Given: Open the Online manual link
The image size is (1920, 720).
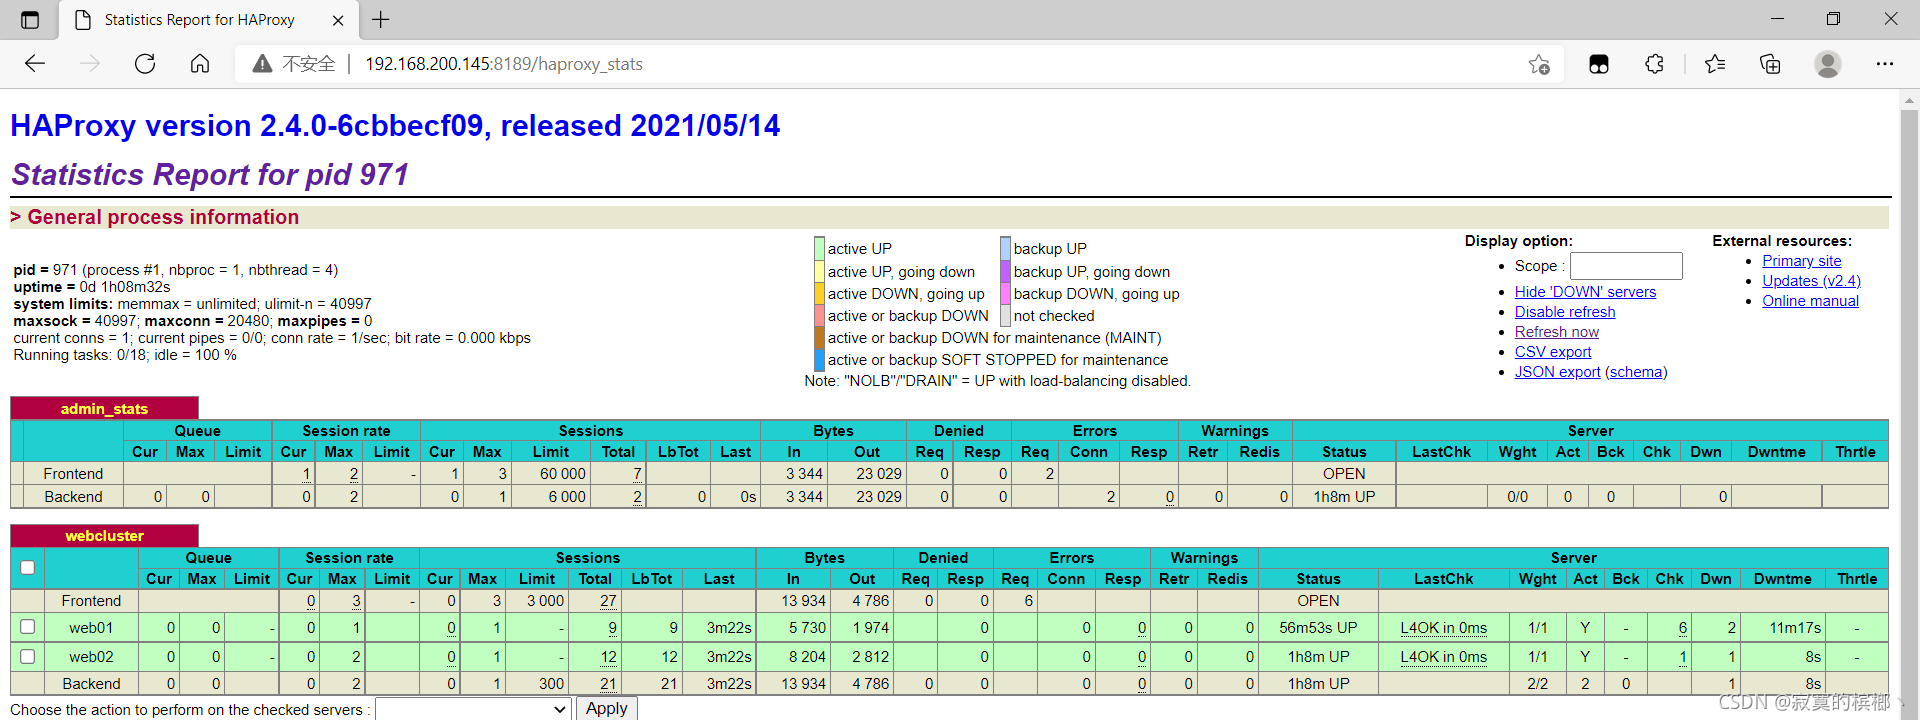Looking at the screenshot, I should click(x=1810, y=301).
